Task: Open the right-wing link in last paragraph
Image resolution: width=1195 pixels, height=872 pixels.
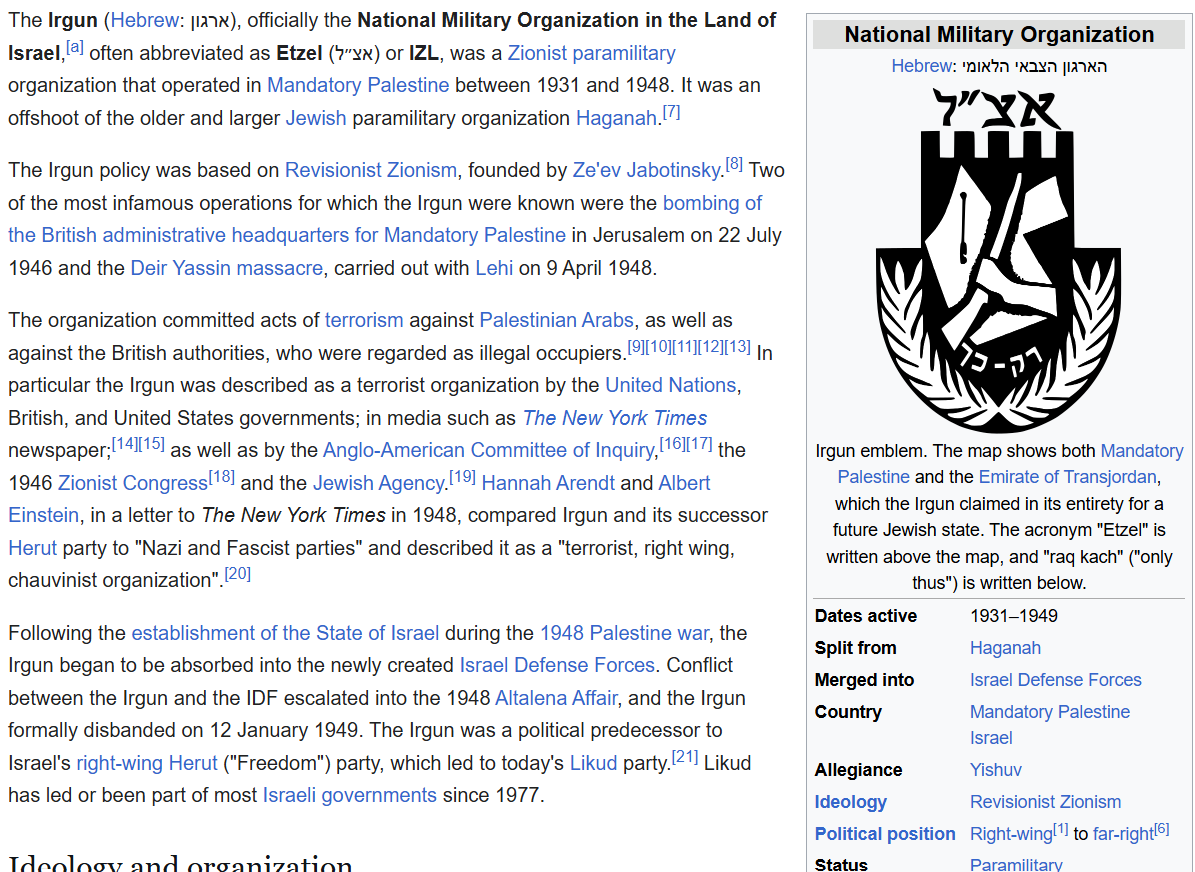Action: click(x=119, y=763)
